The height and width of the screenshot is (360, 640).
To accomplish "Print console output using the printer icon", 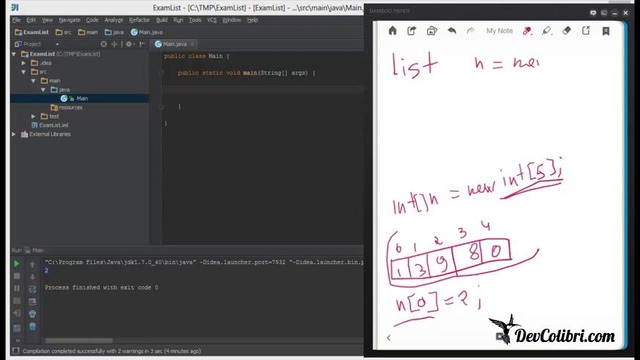I will (32, 314).
